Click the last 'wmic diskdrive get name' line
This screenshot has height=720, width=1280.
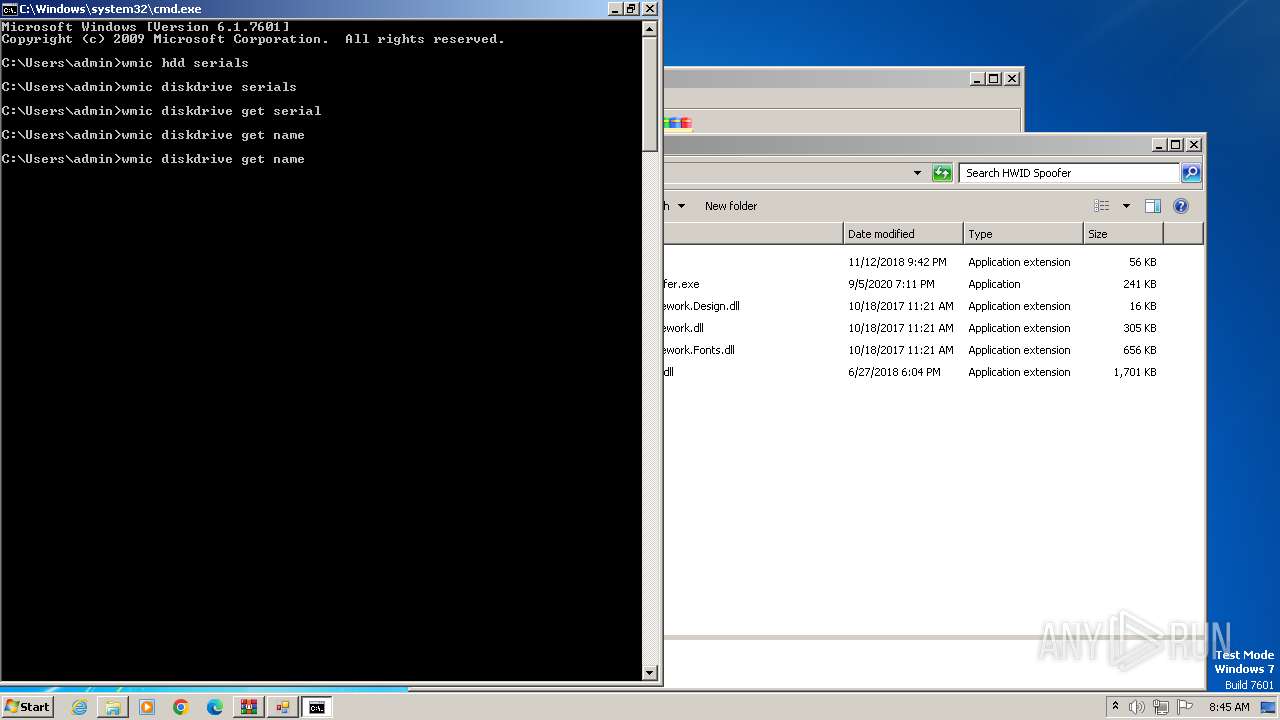tap(153, 159)
